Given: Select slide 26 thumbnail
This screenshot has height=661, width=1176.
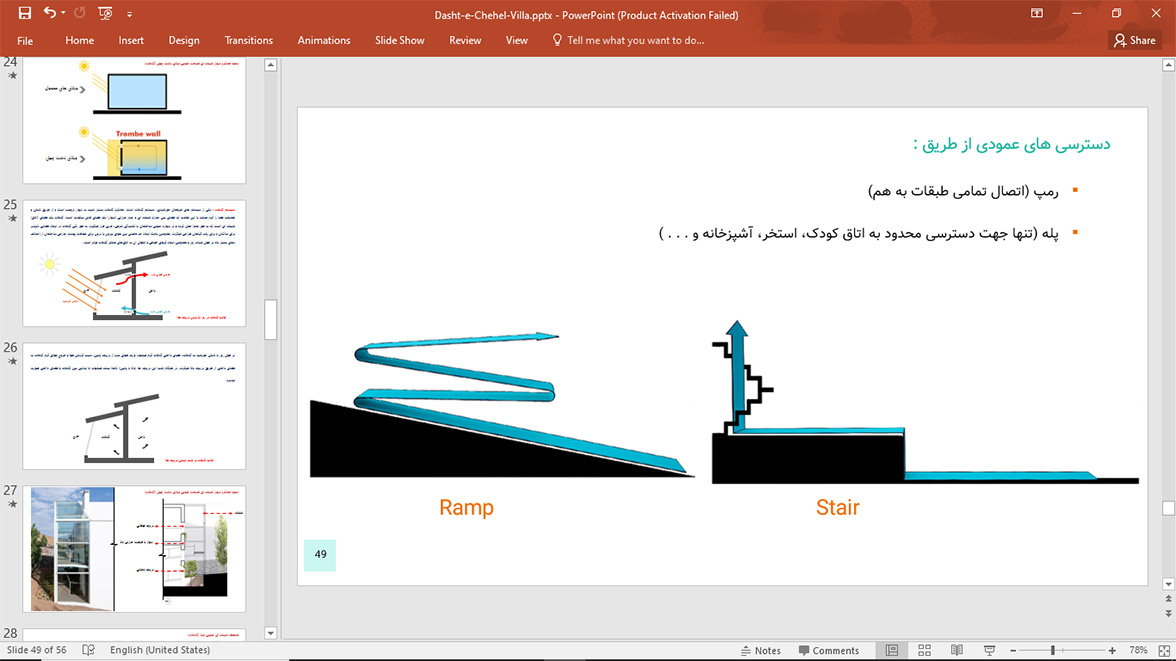Looking at the screenshot, I should click(x=134, y=406).
